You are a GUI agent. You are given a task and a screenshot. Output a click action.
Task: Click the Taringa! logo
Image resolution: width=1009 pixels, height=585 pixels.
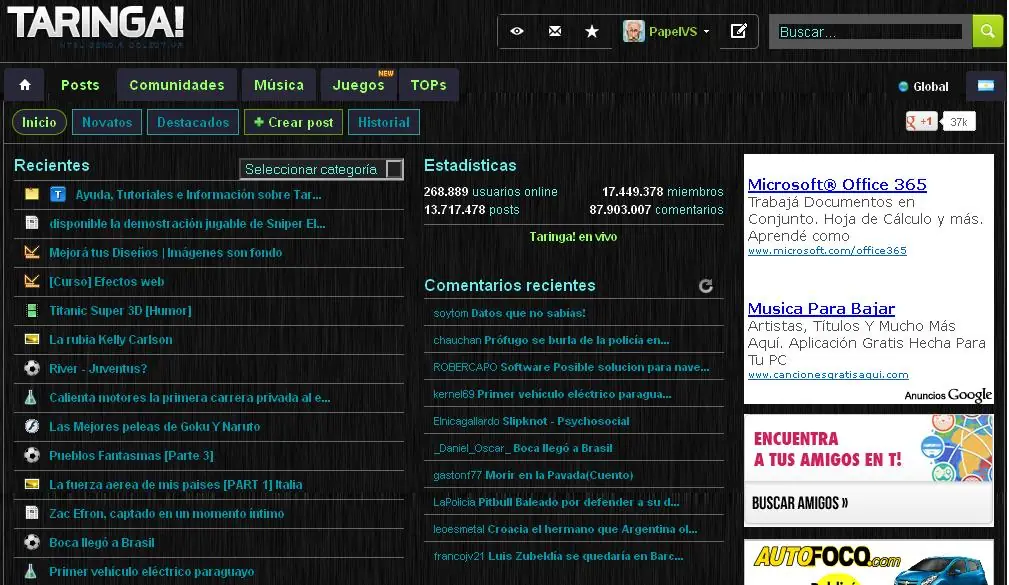(x=95, y=24)
